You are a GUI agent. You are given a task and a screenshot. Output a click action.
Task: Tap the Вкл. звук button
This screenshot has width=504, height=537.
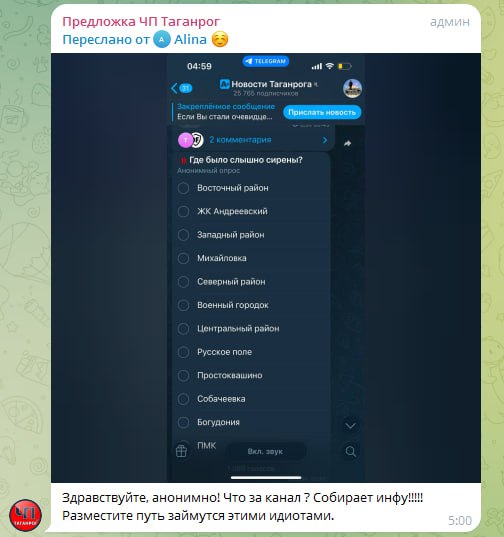click(265, 451)
